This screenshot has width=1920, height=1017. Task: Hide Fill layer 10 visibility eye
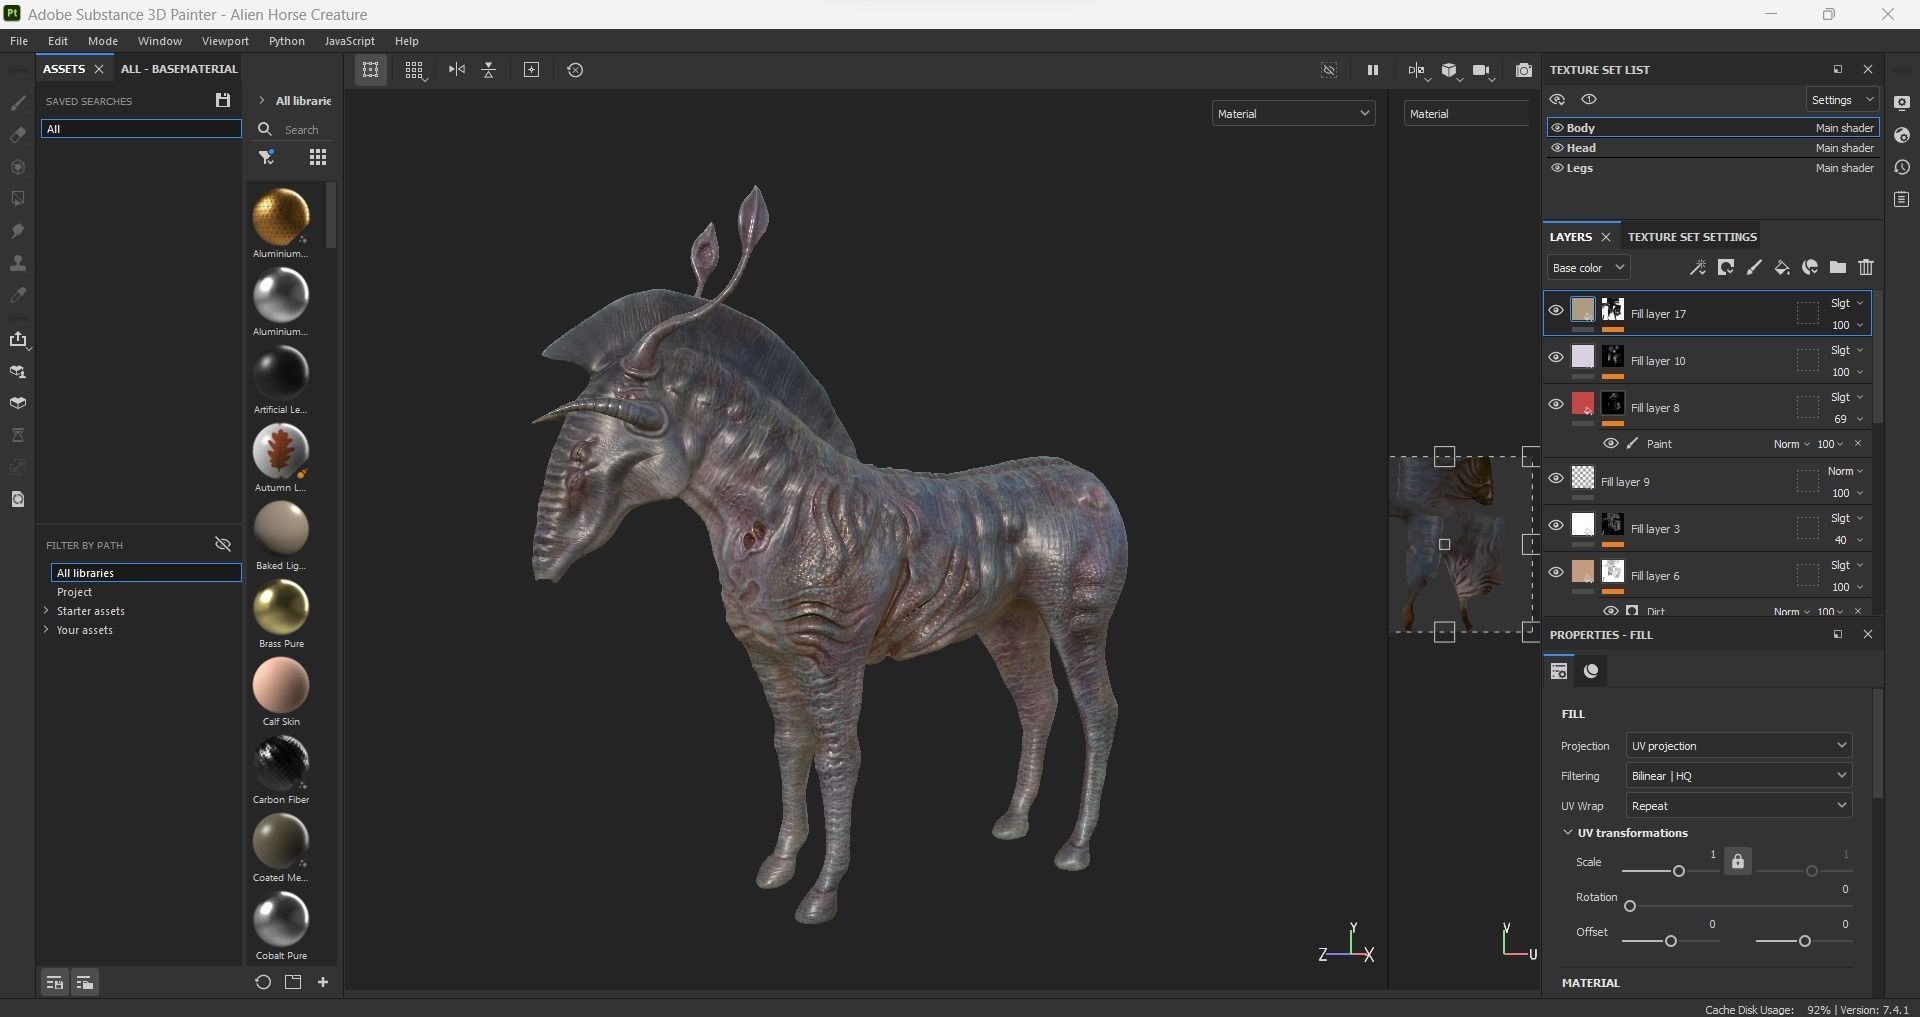1556,358
